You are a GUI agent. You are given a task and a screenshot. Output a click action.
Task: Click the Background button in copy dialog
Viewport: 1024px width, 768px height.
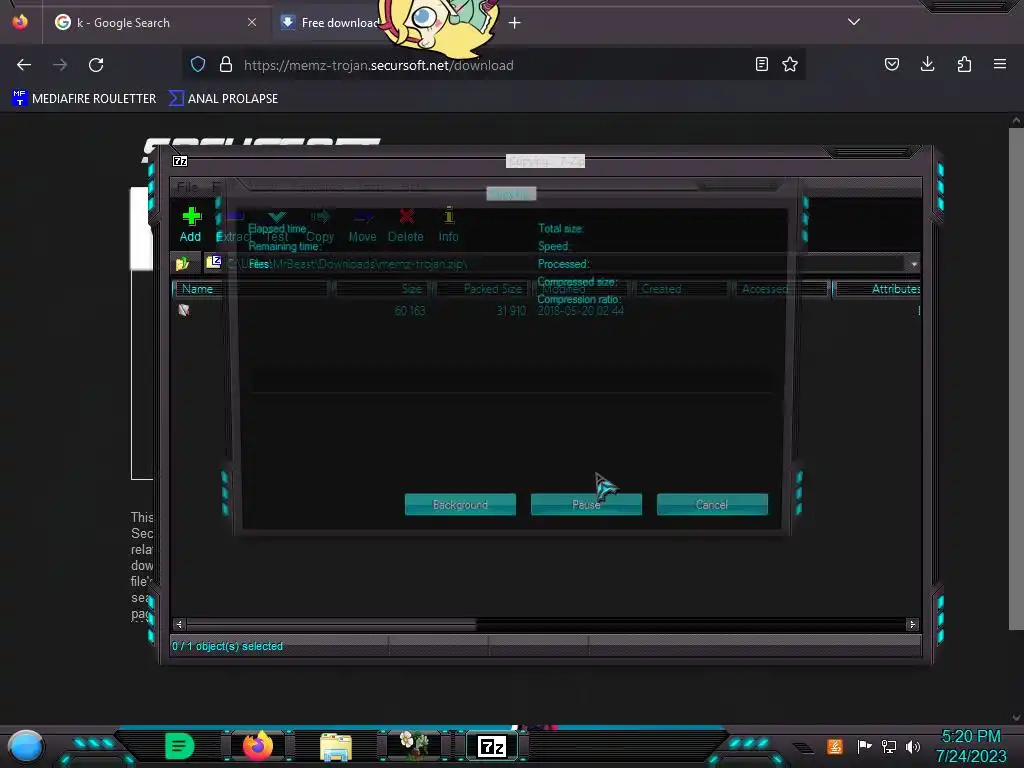coord(460,504)
